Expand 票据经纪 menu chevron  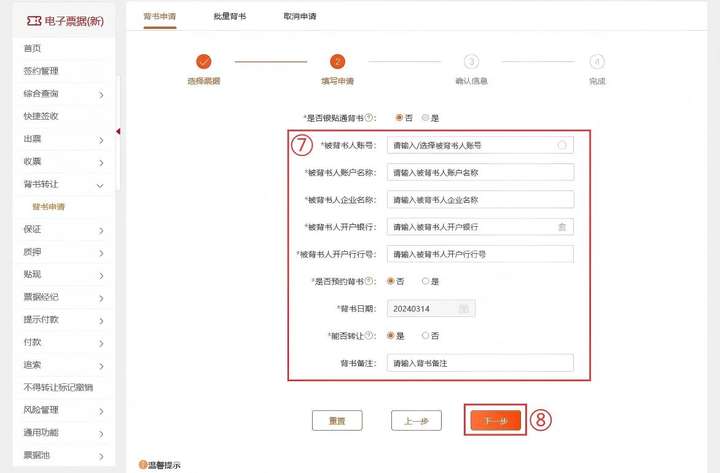101,298
